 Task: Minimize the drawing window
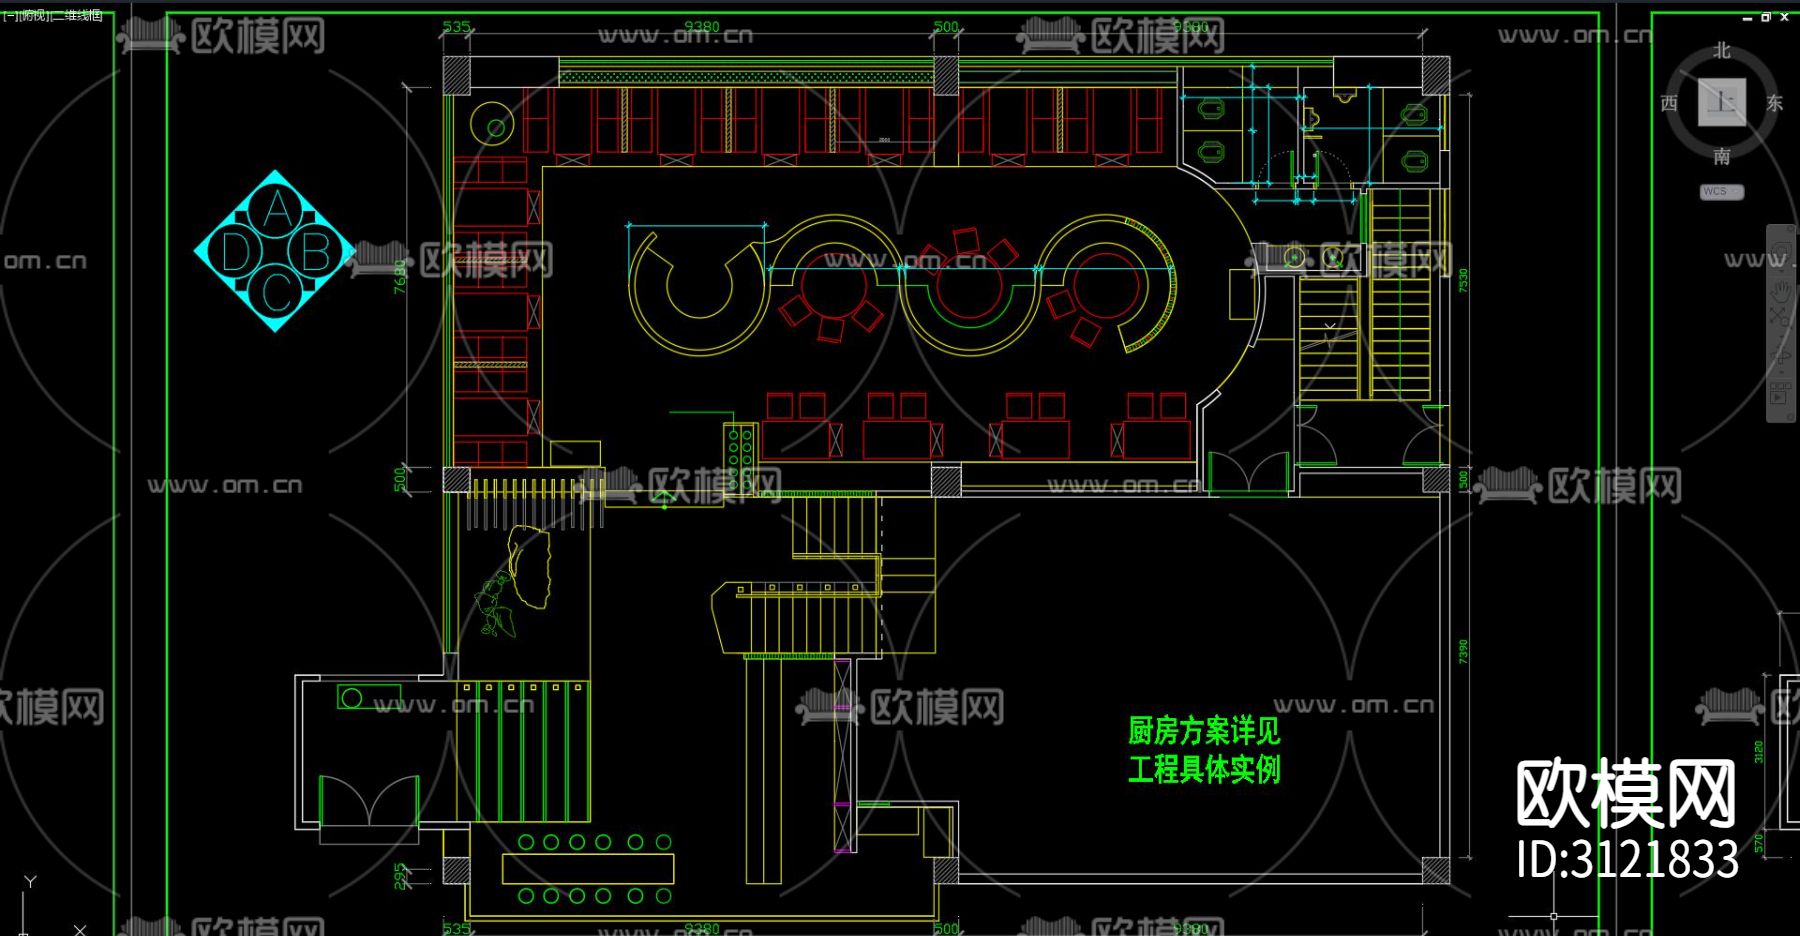1748,17
